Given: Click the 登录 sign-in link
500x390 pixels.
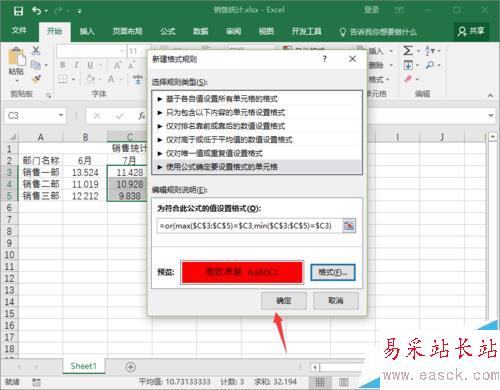Looking at the screenshot, I should click(371, 10).
